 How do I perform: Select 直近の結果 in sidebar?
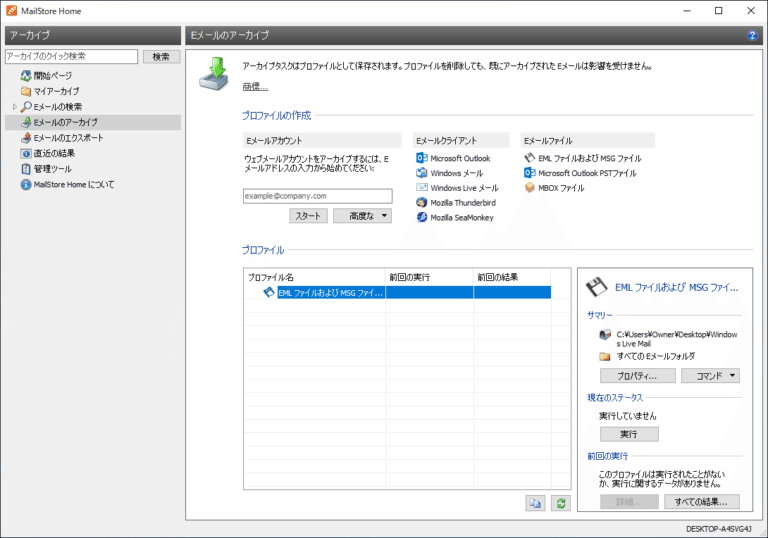click(x=54, y=153)
